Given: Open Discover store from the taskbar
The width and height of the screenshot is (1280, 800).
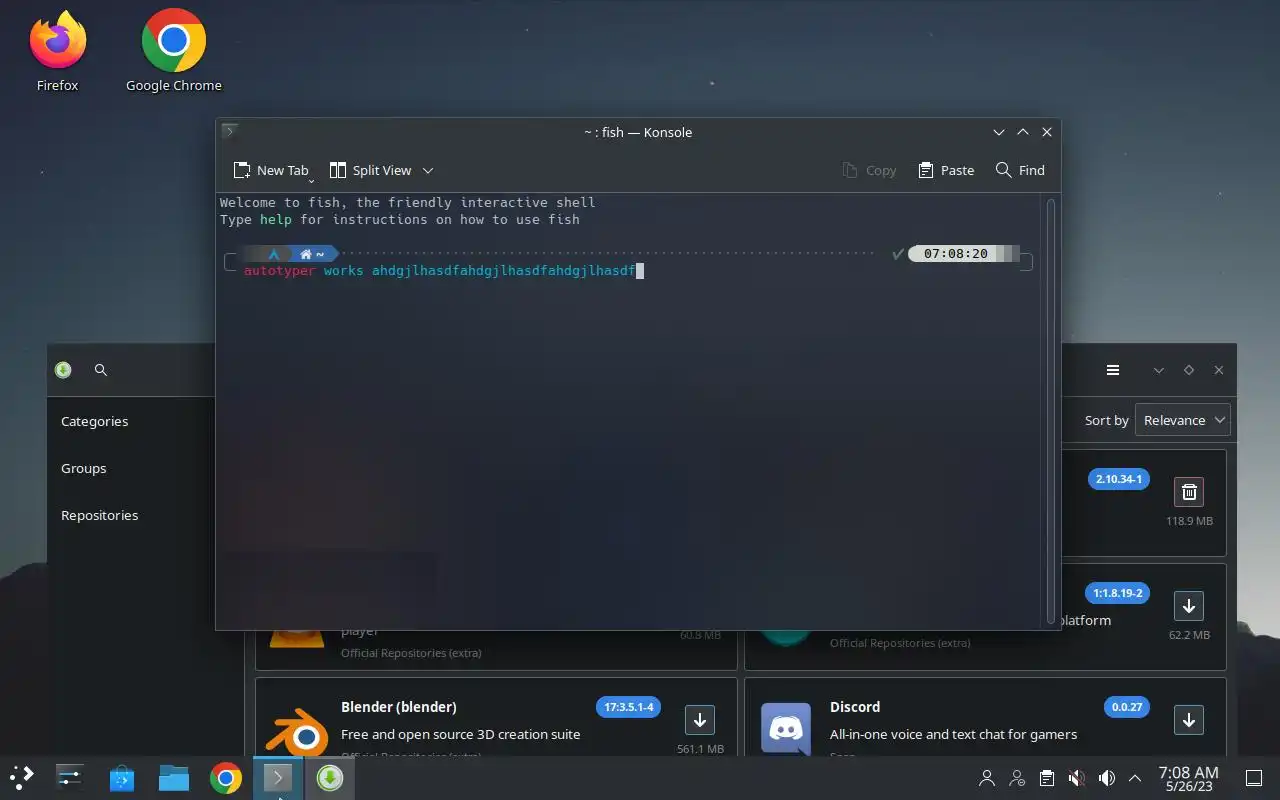Looking at the screenshot, I should (121, 777).
